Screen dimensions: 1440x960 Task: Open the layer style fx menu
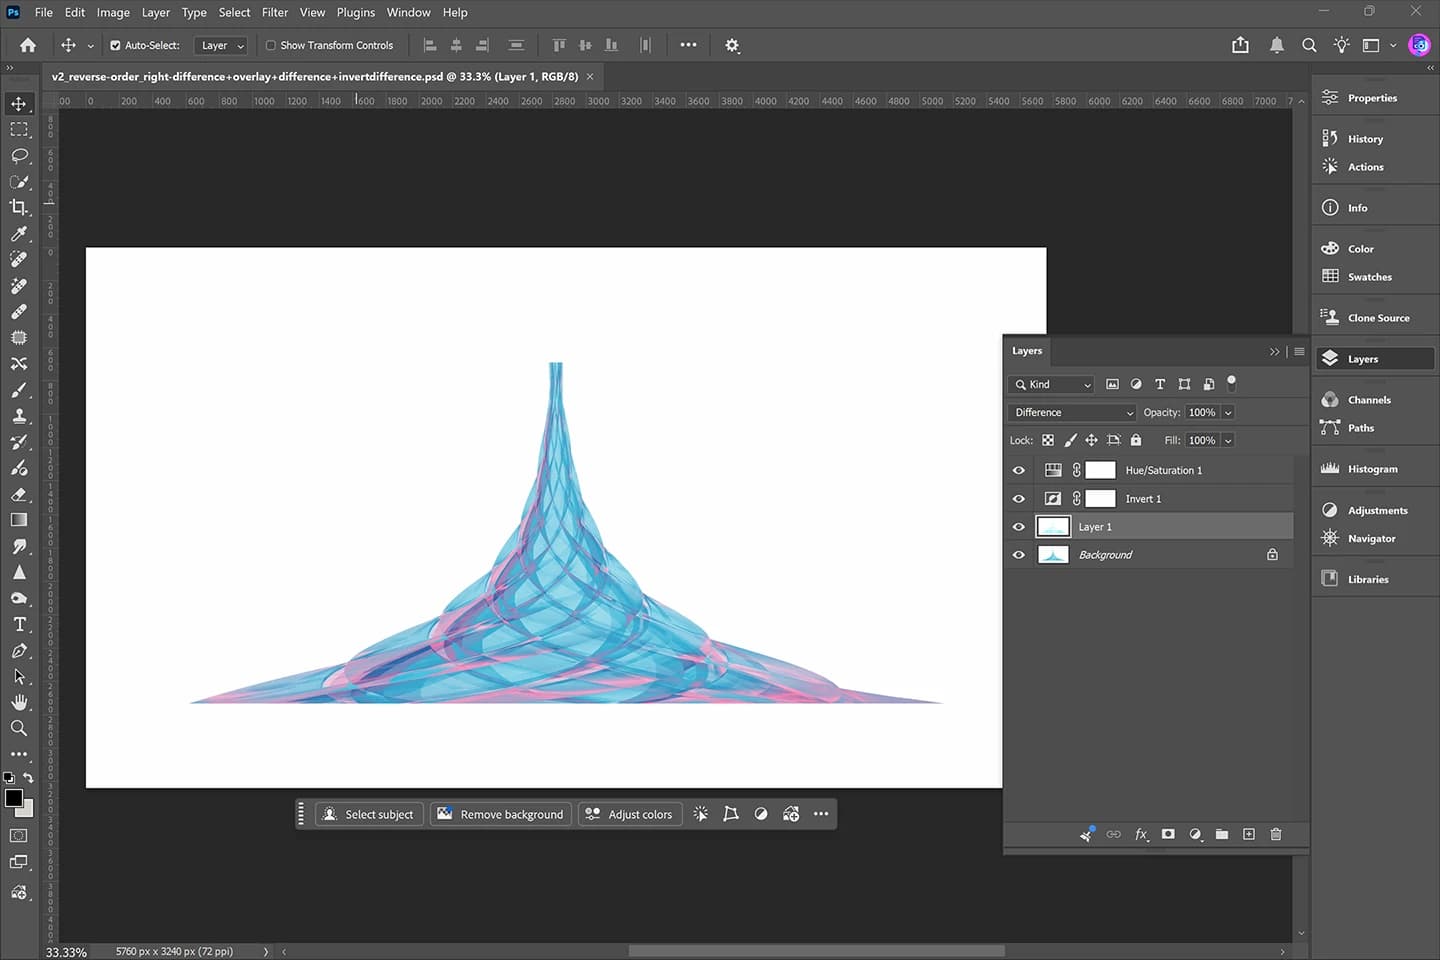1141,834
